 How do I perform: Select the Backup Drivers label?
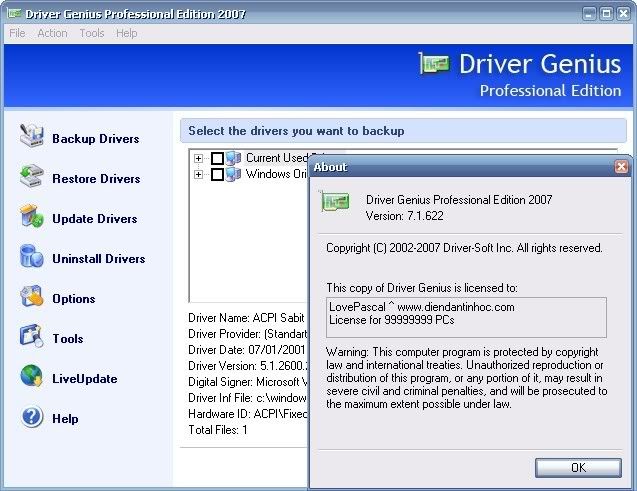[96, 138]
